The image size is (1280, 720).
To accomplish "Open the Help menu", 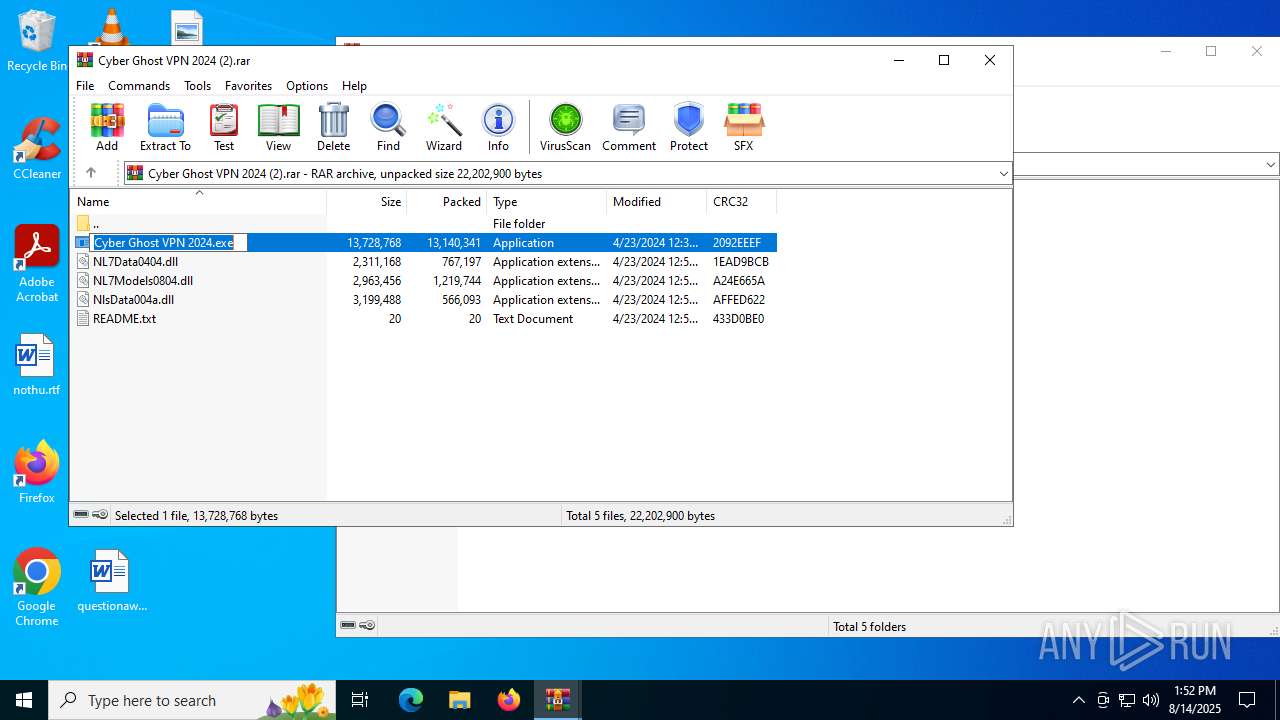I will (354, 86).
